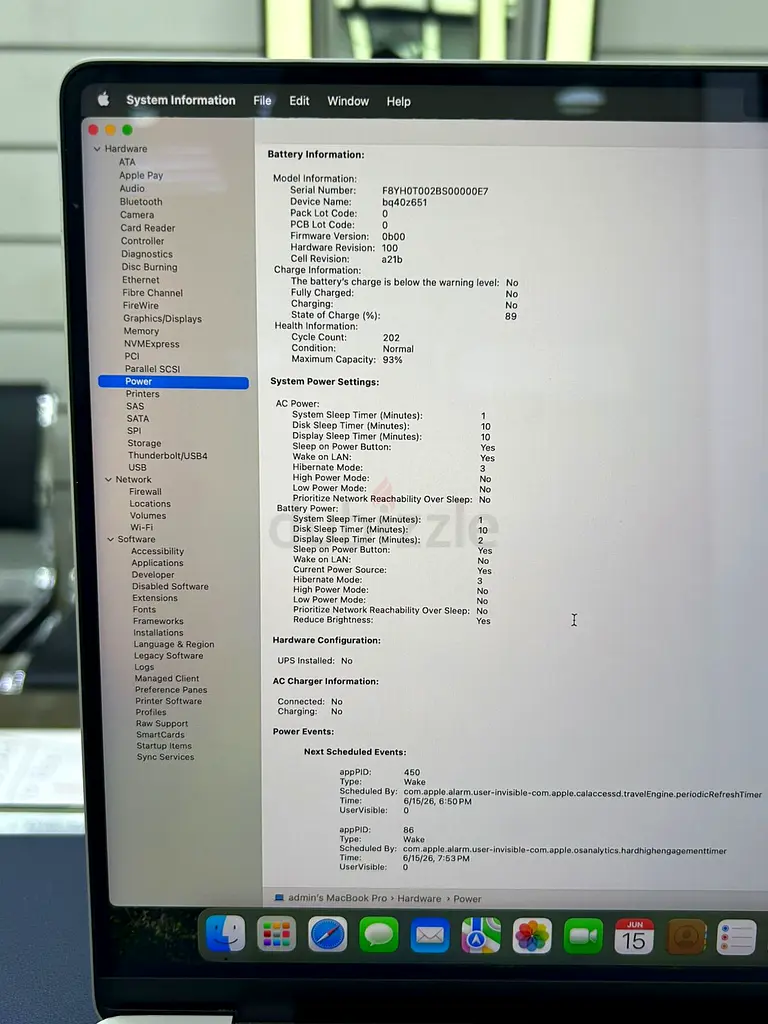Screen dimensions: 768x1024
Task: Select Sync Services in the sidebar
Action: coord(165,758)
